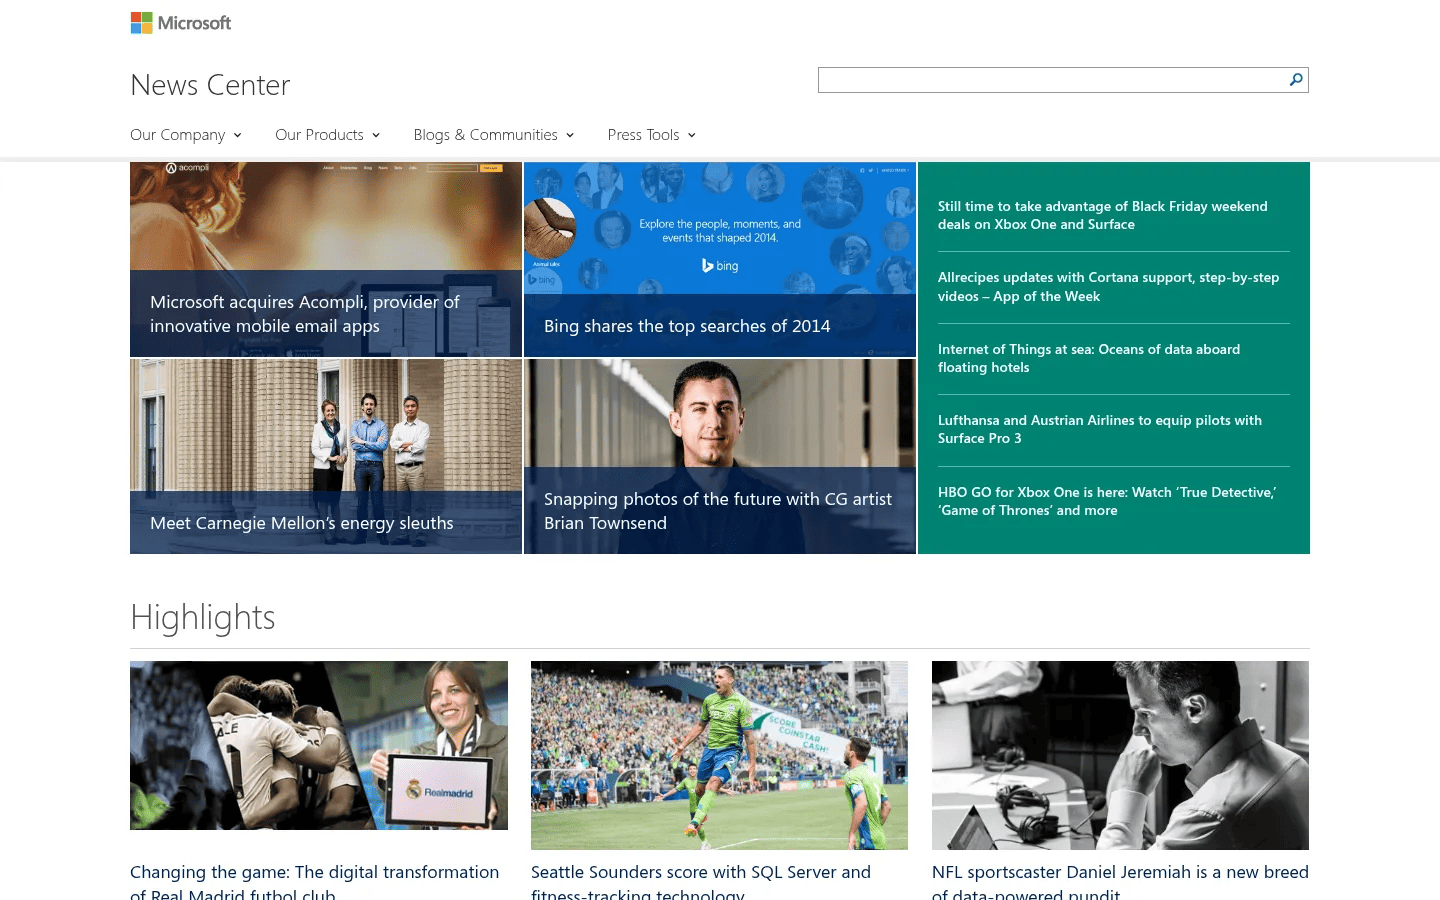Screen dimensions: 1440x900
Task: Open Carnegie Mellon's energy sleuths tile
Action: (x=326, y=456)
